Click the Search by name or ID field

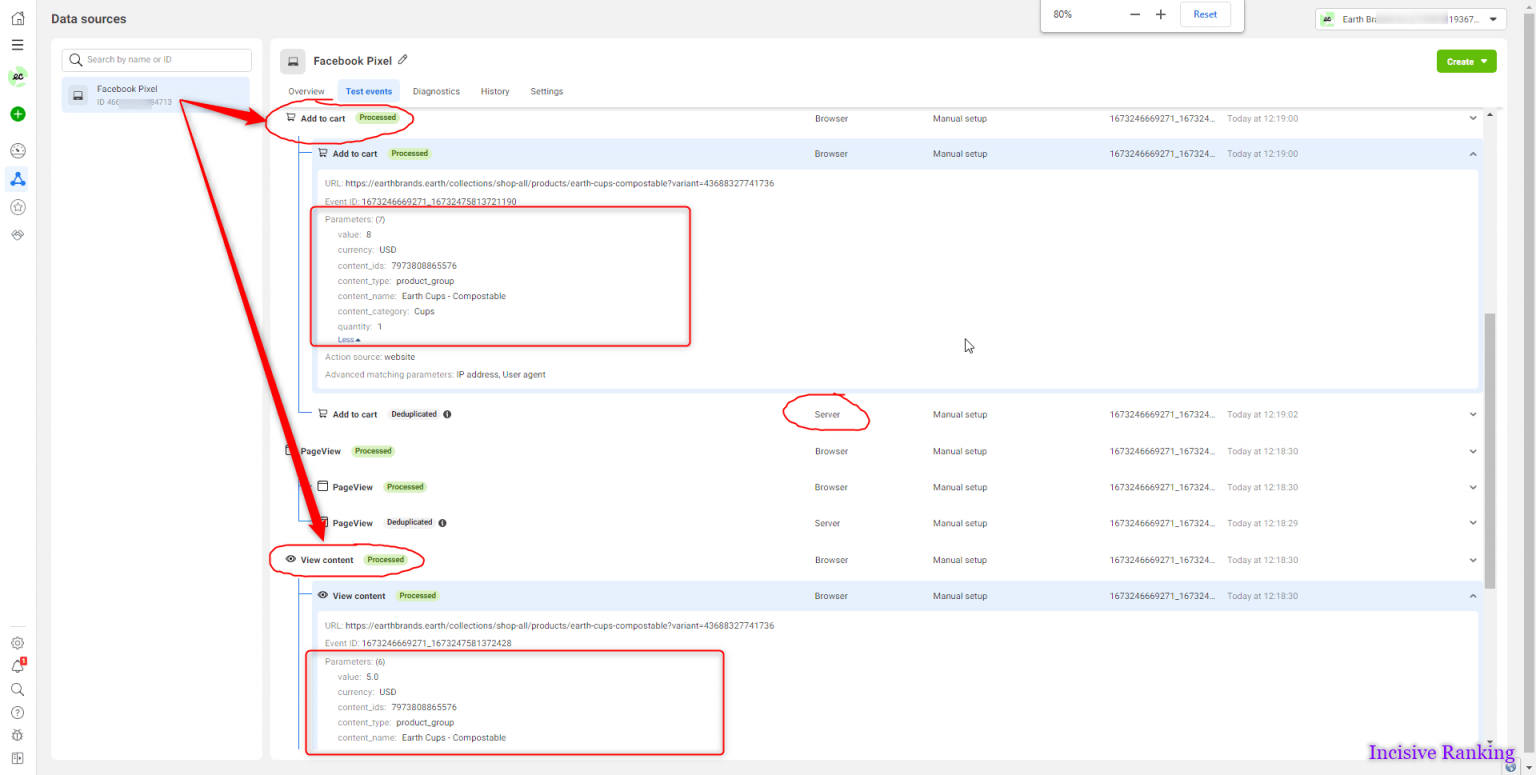coord(157,60)
